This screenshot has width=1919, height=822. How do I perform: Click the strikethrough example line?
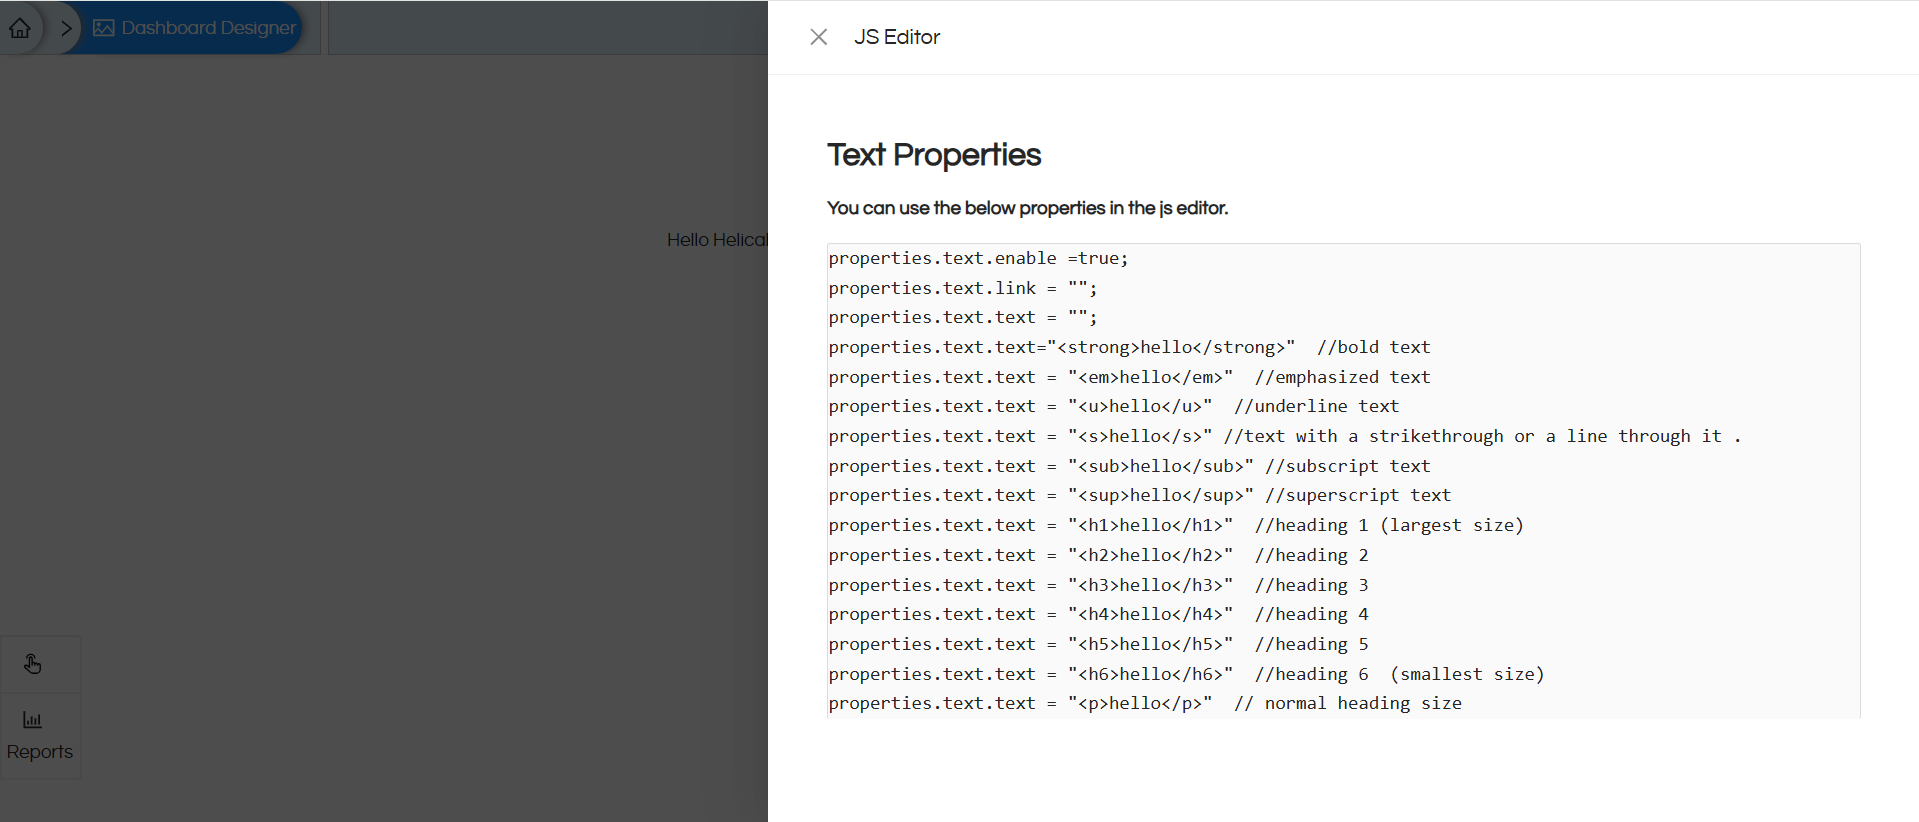[x=1285, y=436]
